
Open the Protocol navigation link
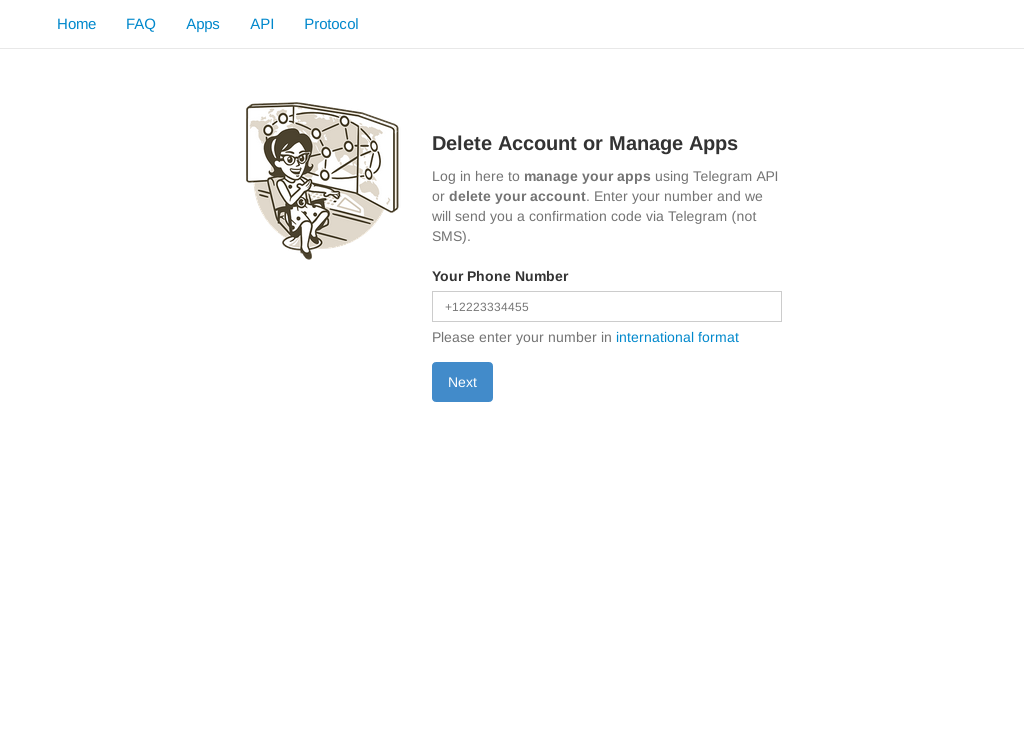(331, 24)
